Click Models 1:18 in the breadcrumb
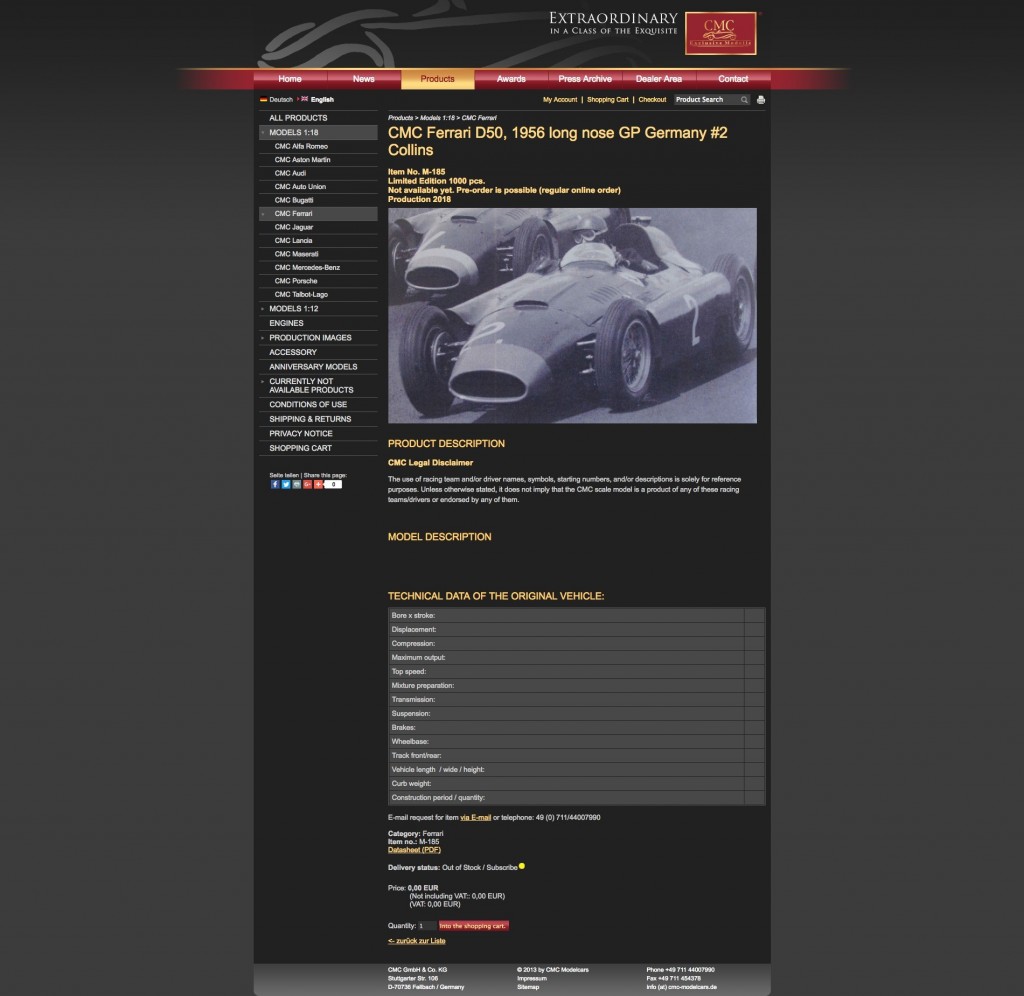Viewport: 1024px width, 996px height. tap(437, 118)
